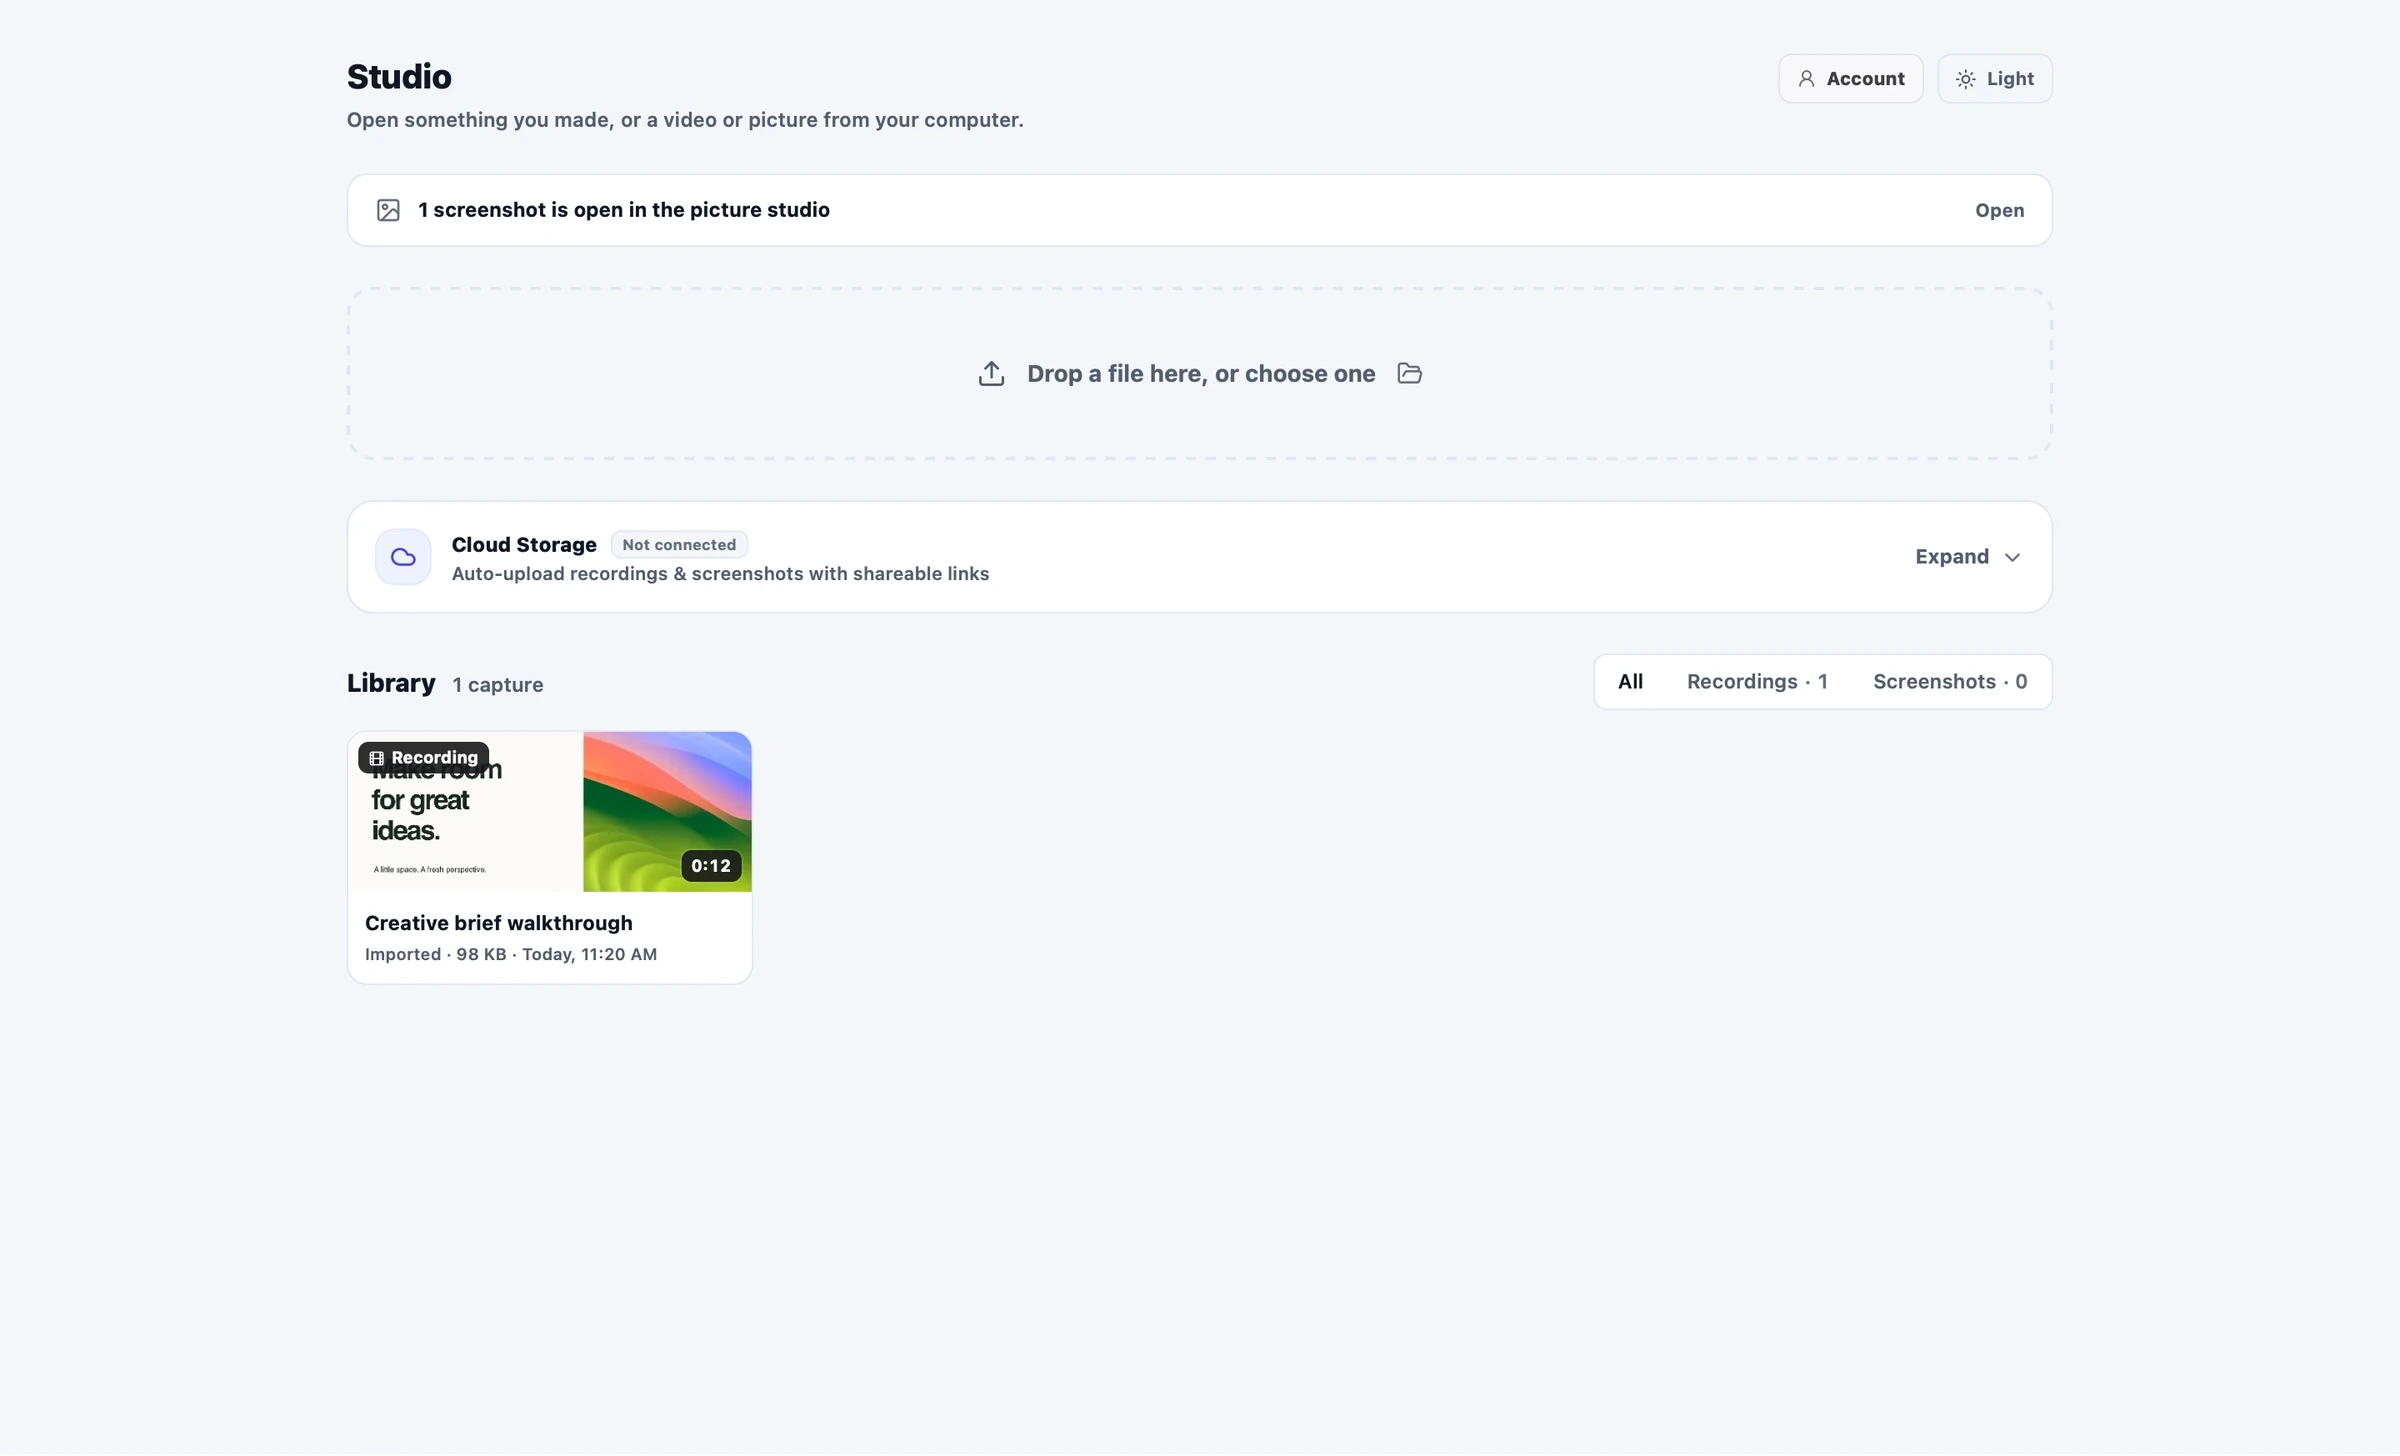Switch to the Recordings · 1 tab
This screenshot has height=1456, width=2400.
coord(1757,682)
